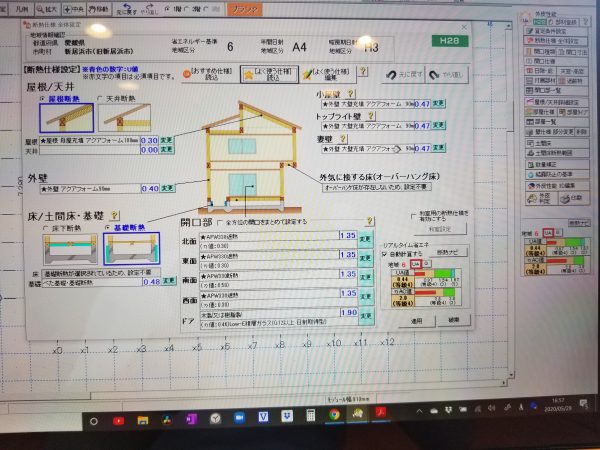600x450 pixels.
Task: Open help icon in 開口部 section
Action: 369,221
